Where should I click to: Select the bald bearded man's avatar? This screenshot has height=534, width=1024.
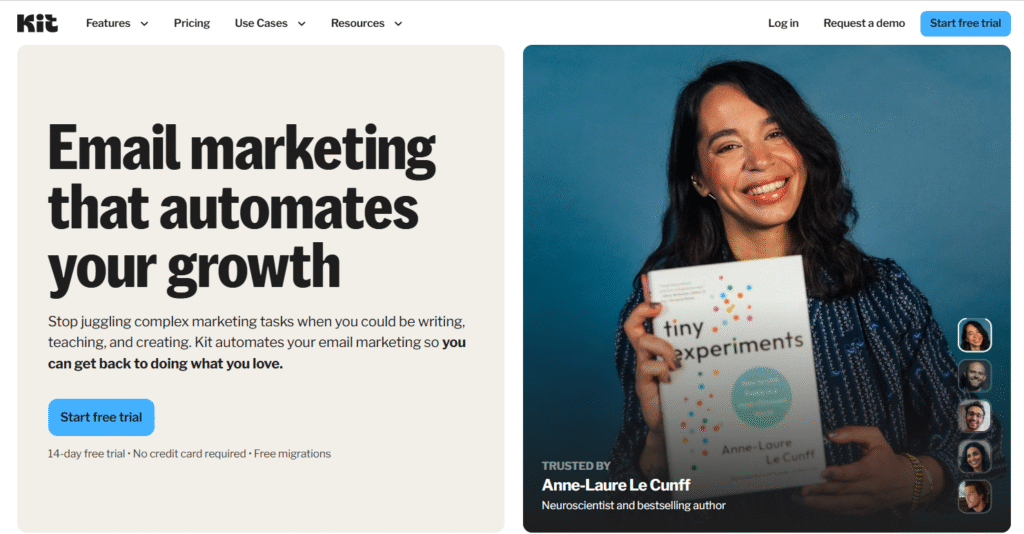[974, 375]
